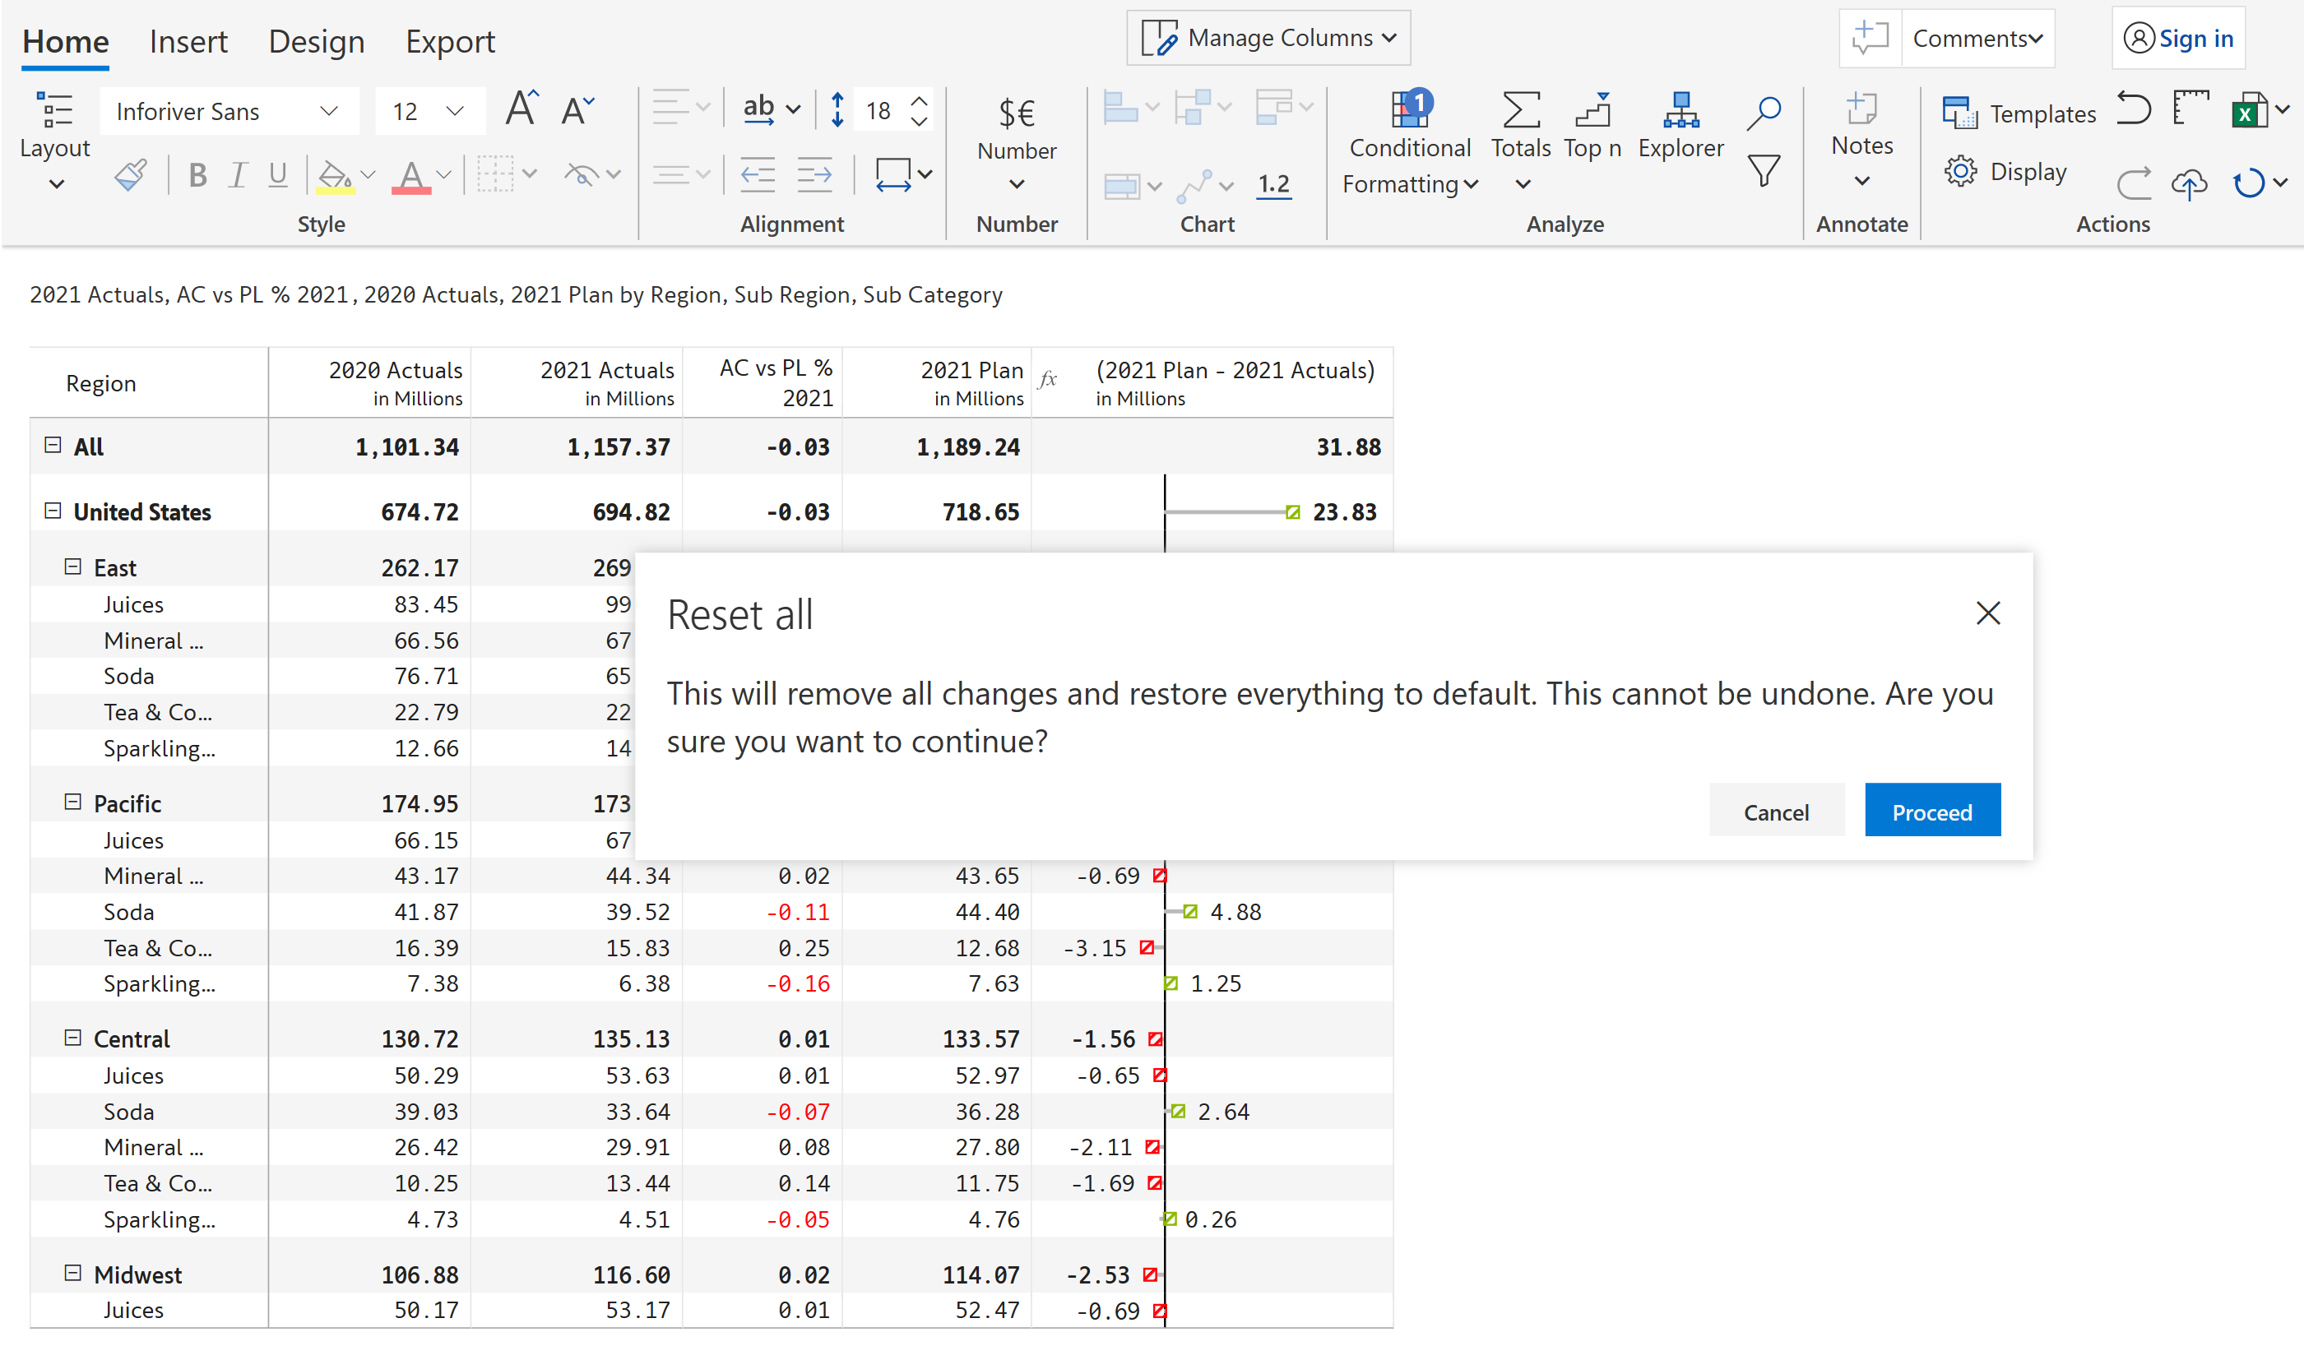Increase font size with large A icon

[521, 109]
